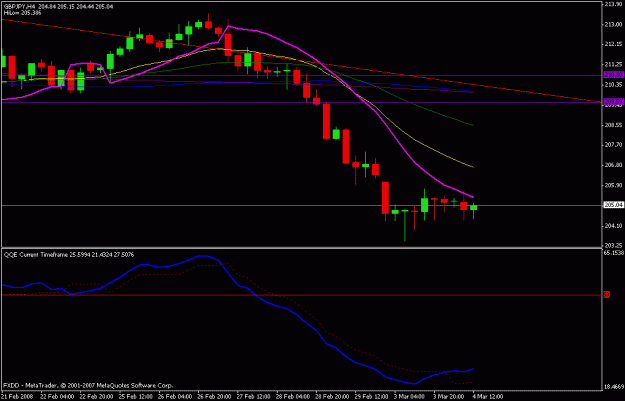
Task: Click the 28 Feb 20:00 time label
Action: (332, 397)
